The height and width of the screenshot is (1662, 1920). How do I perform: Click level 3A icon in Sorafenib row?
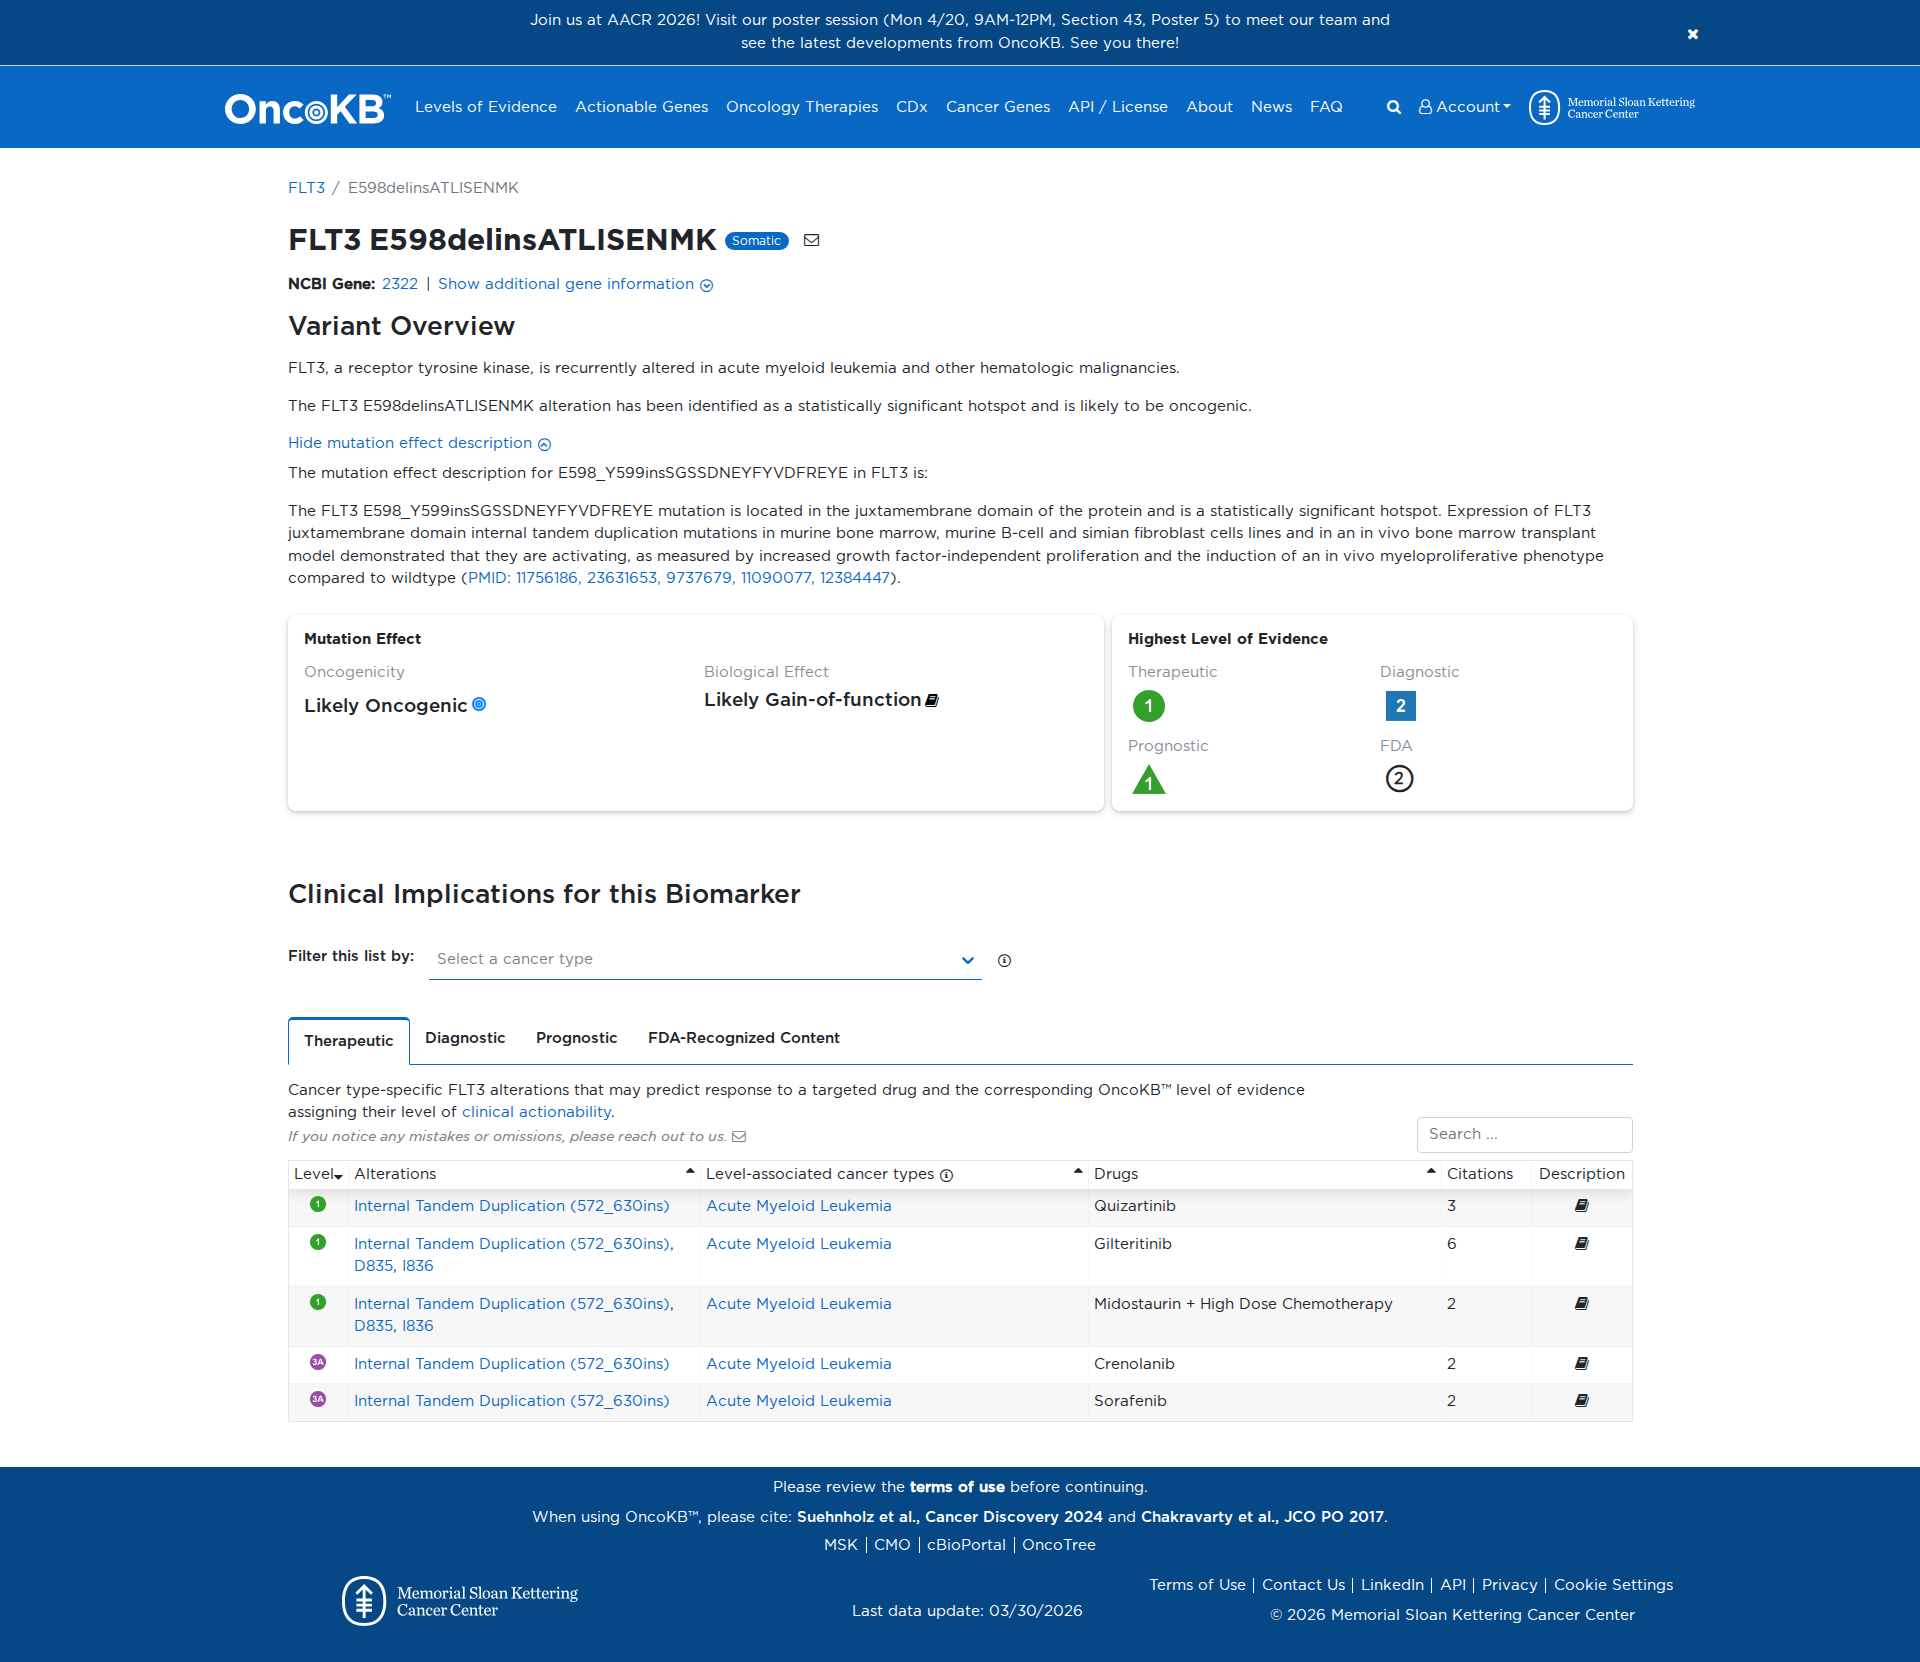pyautogui.click(x=318, y=1399)
